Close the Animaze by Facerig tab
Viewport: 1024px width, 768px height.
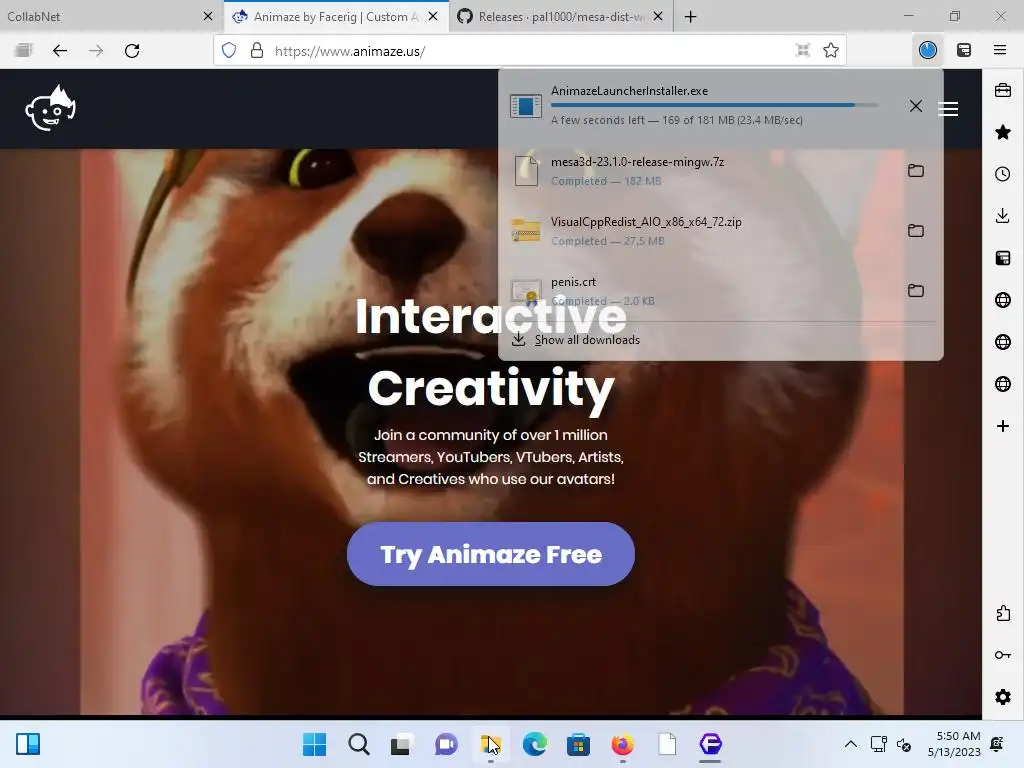433,16
